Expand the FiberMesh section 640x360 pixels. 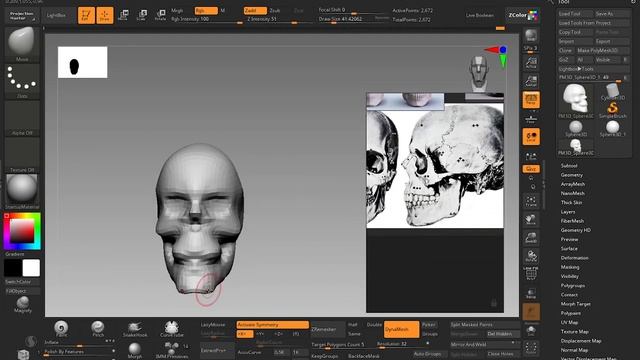(572, 221)
